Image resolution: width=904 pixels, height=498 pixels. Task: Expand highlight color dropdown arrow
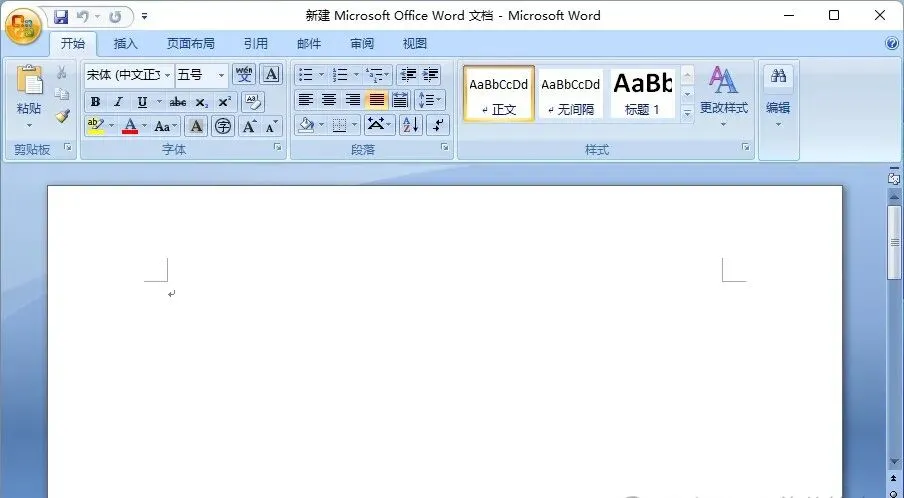pos(111,126)
